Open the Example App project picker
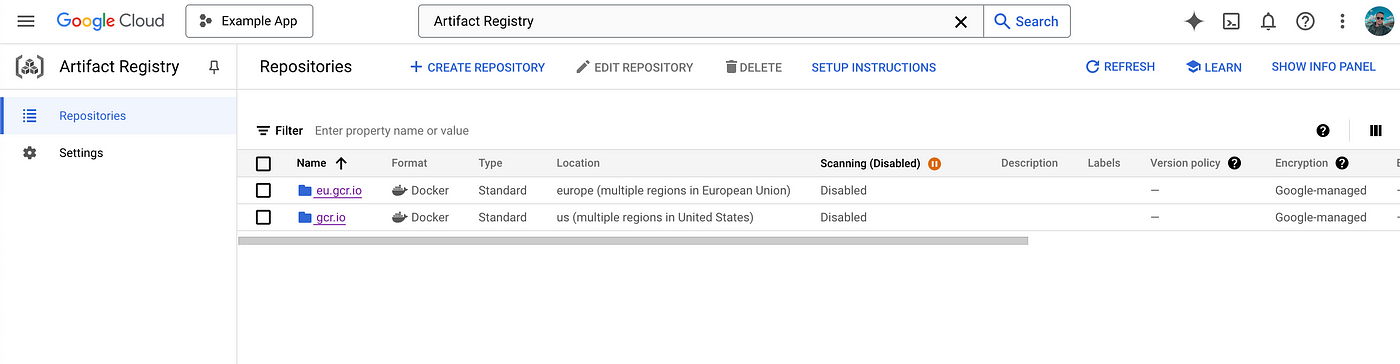This screenshot has width=1400, height=364. click(x=249, y=21)
